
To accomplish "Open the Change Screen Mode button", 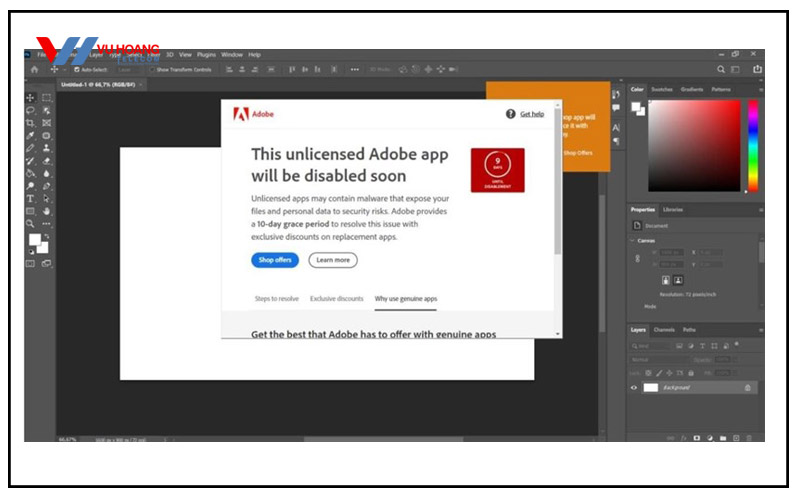I will pyautogui.click(x=46, y=263).
